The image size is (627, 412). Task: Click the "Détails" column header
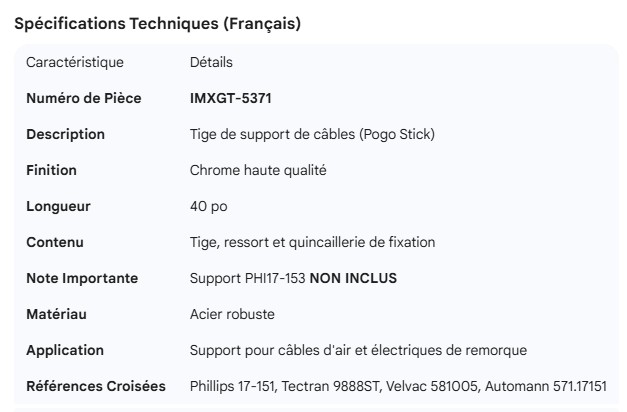coord(211,63)
